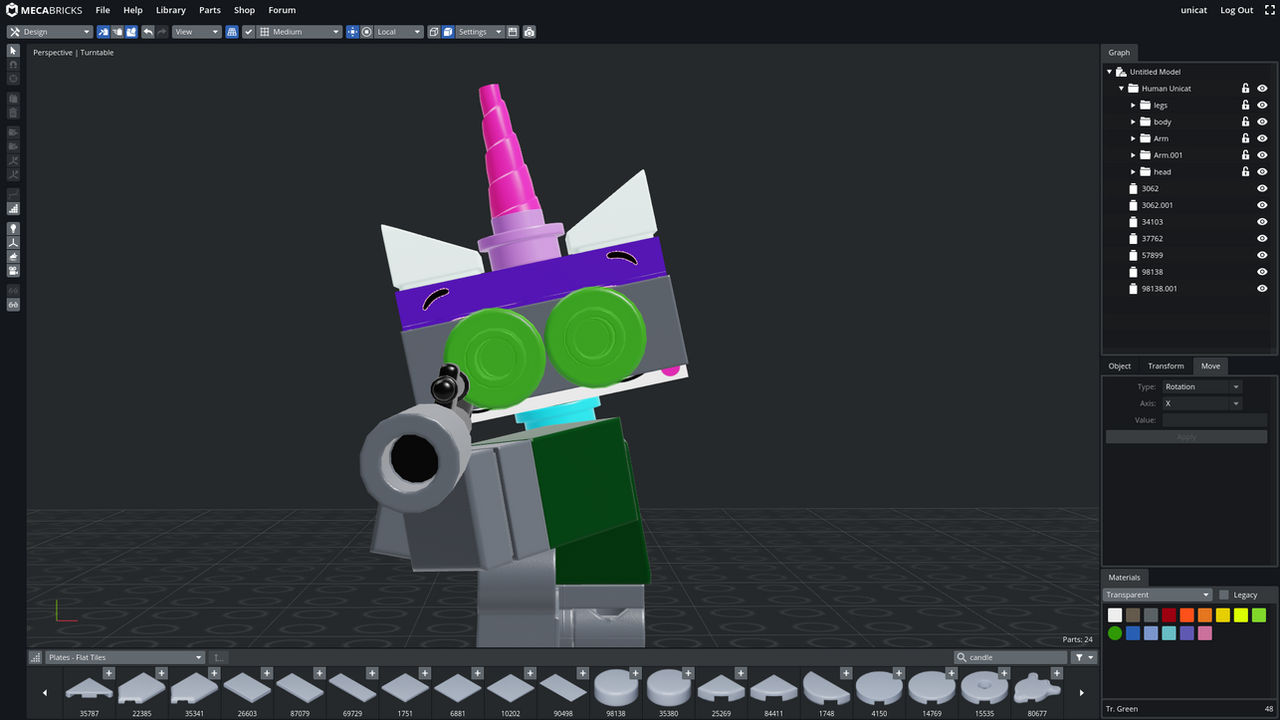Select the arrow selection tool
Viewport: 1280px width, 720px height.
pos(13,50)
